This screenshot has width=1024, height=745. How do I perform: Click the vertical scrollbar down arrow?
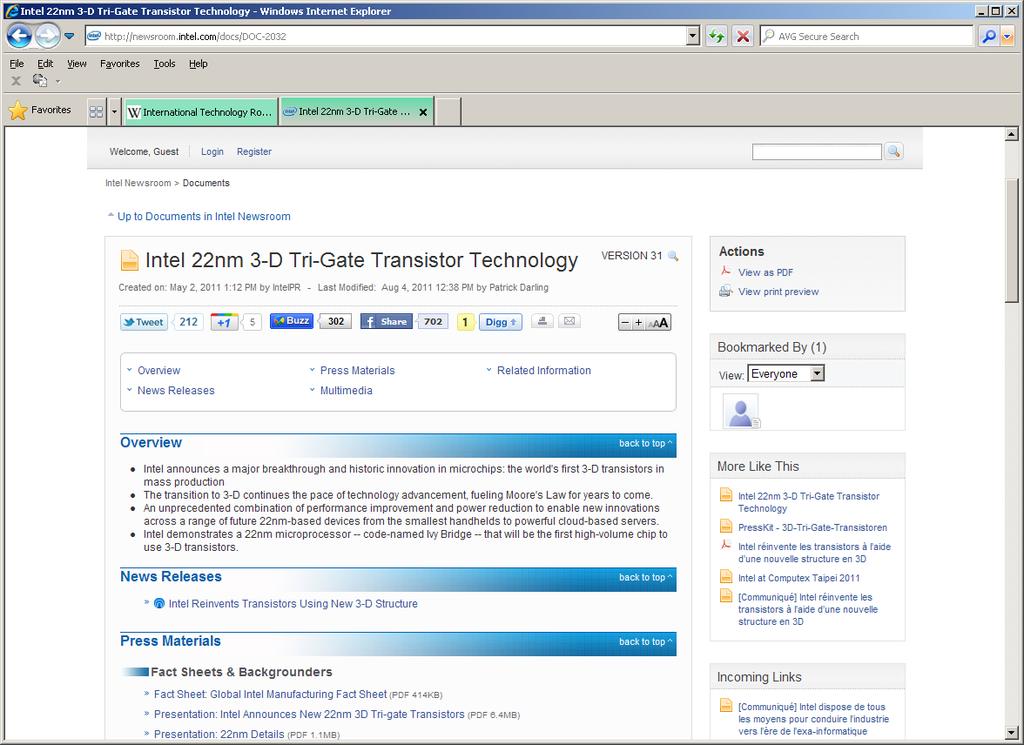pyautogui.click(x=1012, y=733)
